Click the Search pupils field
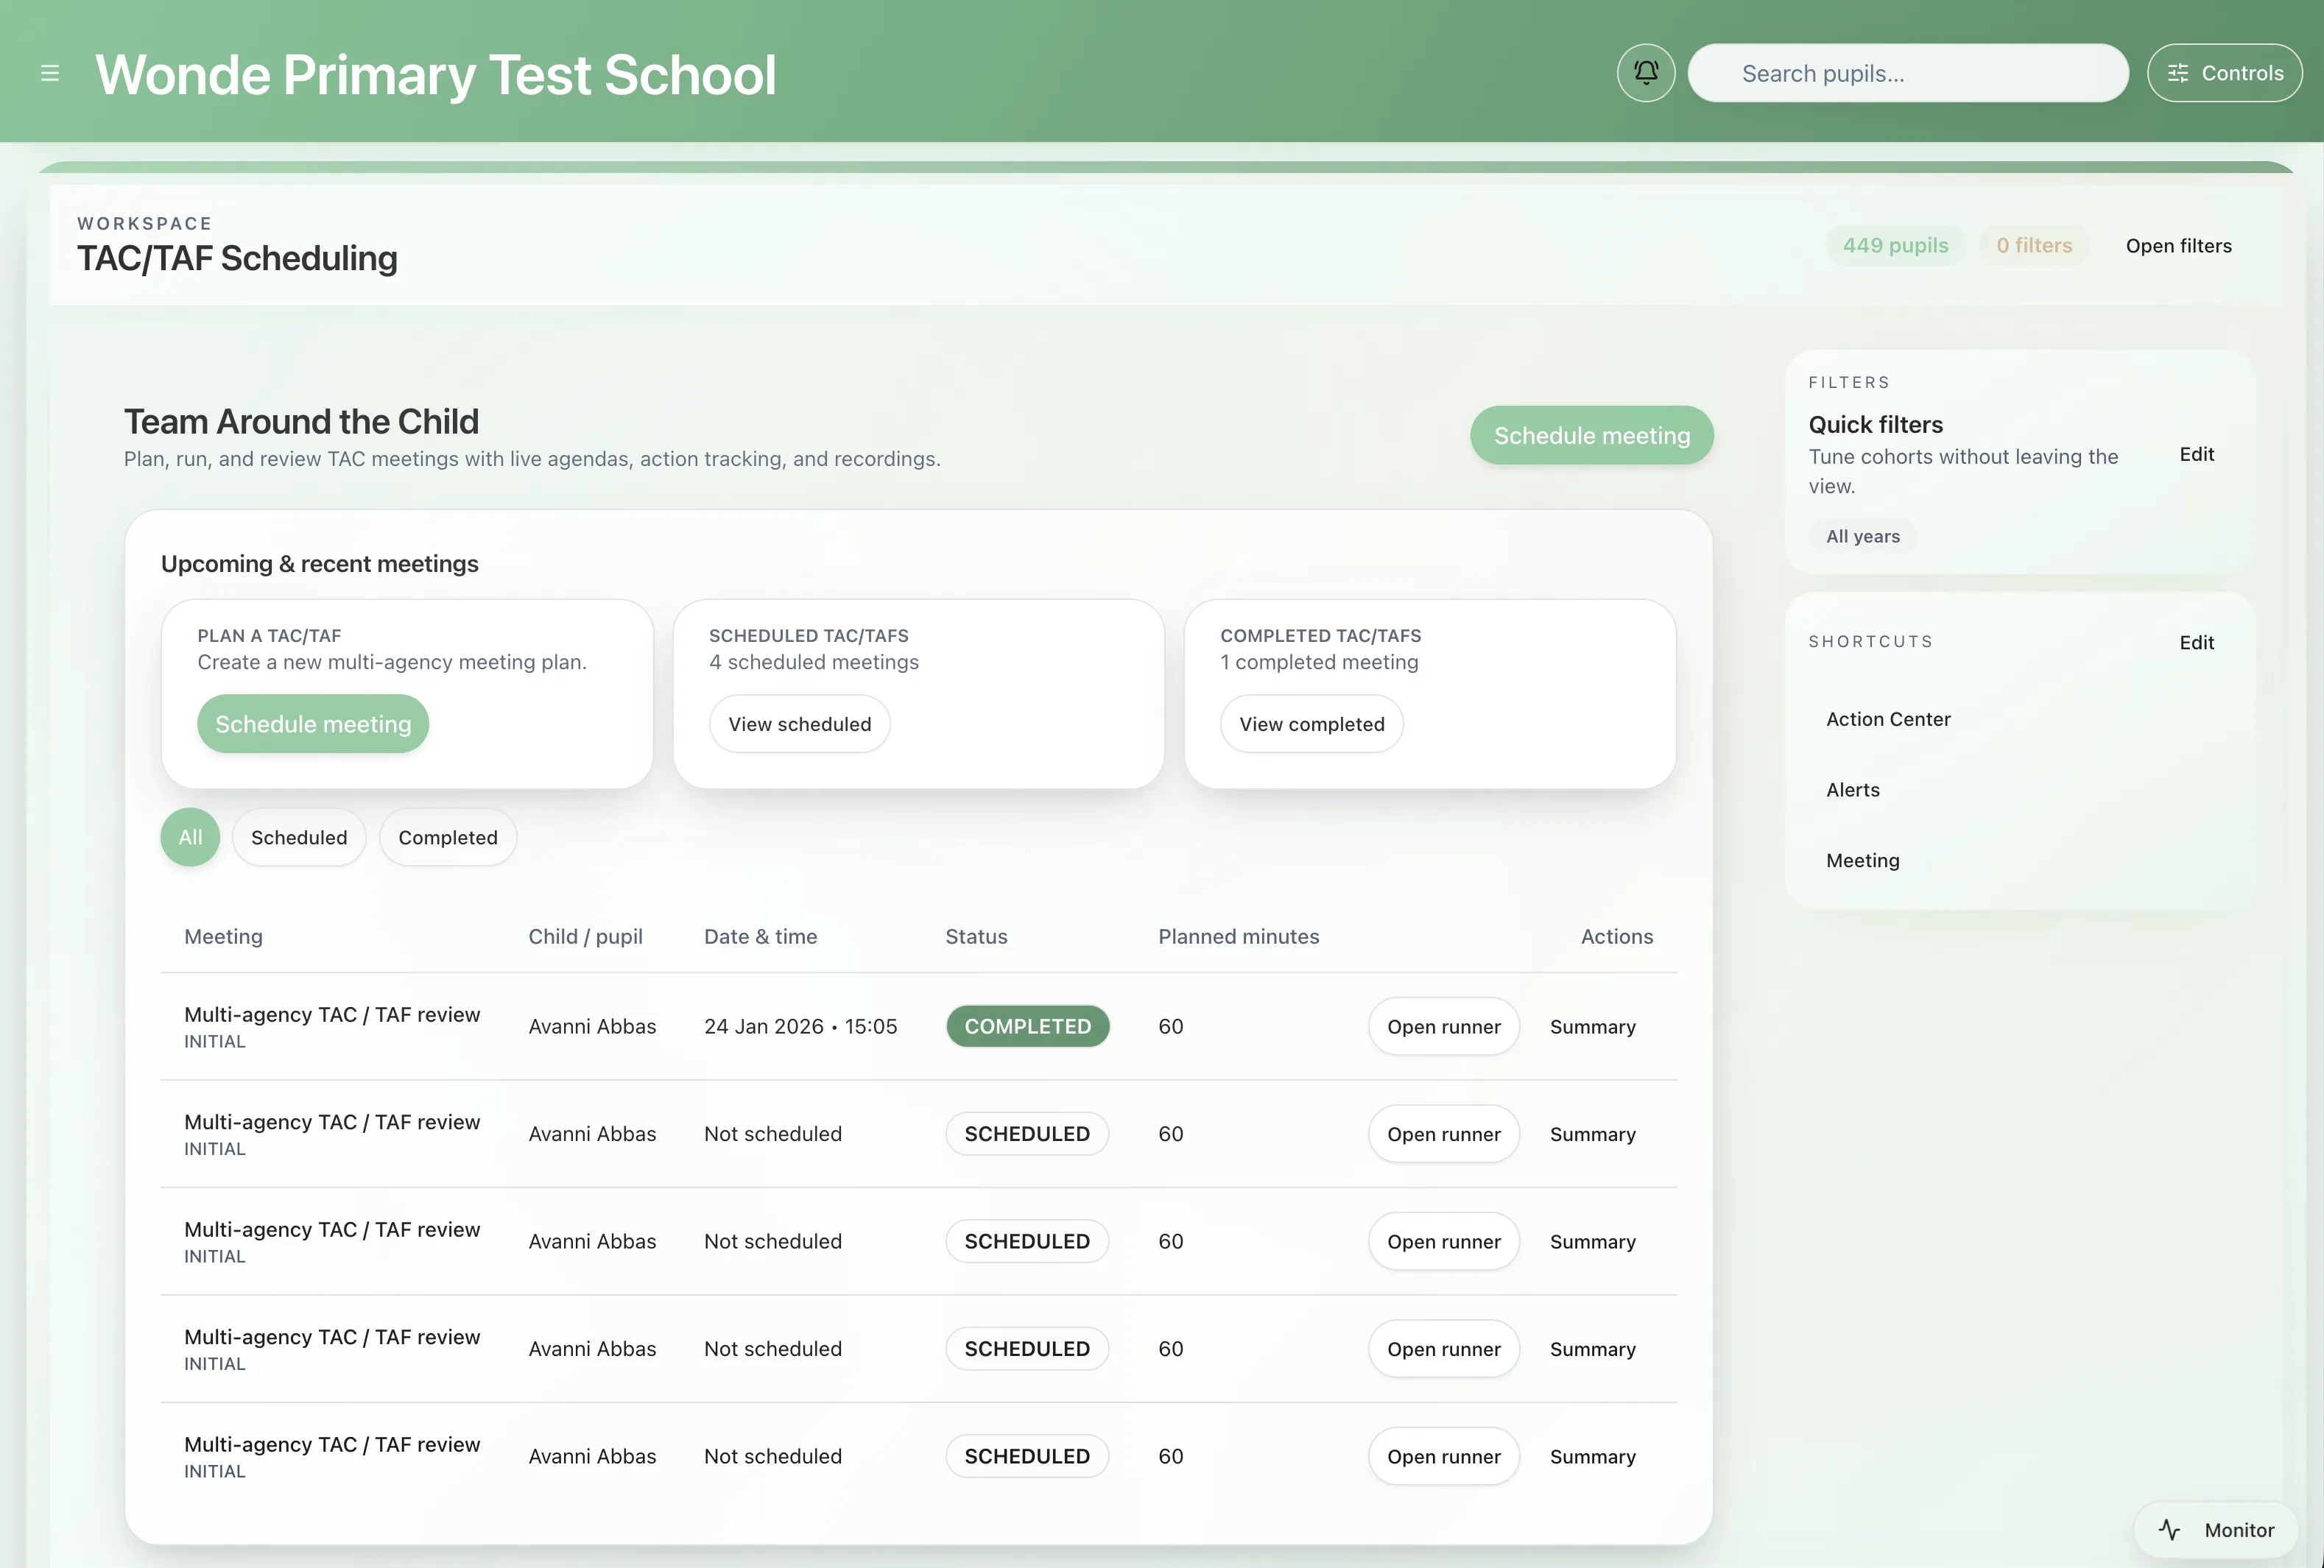Screen dimensions: 2324x1568 (1907, 72)
